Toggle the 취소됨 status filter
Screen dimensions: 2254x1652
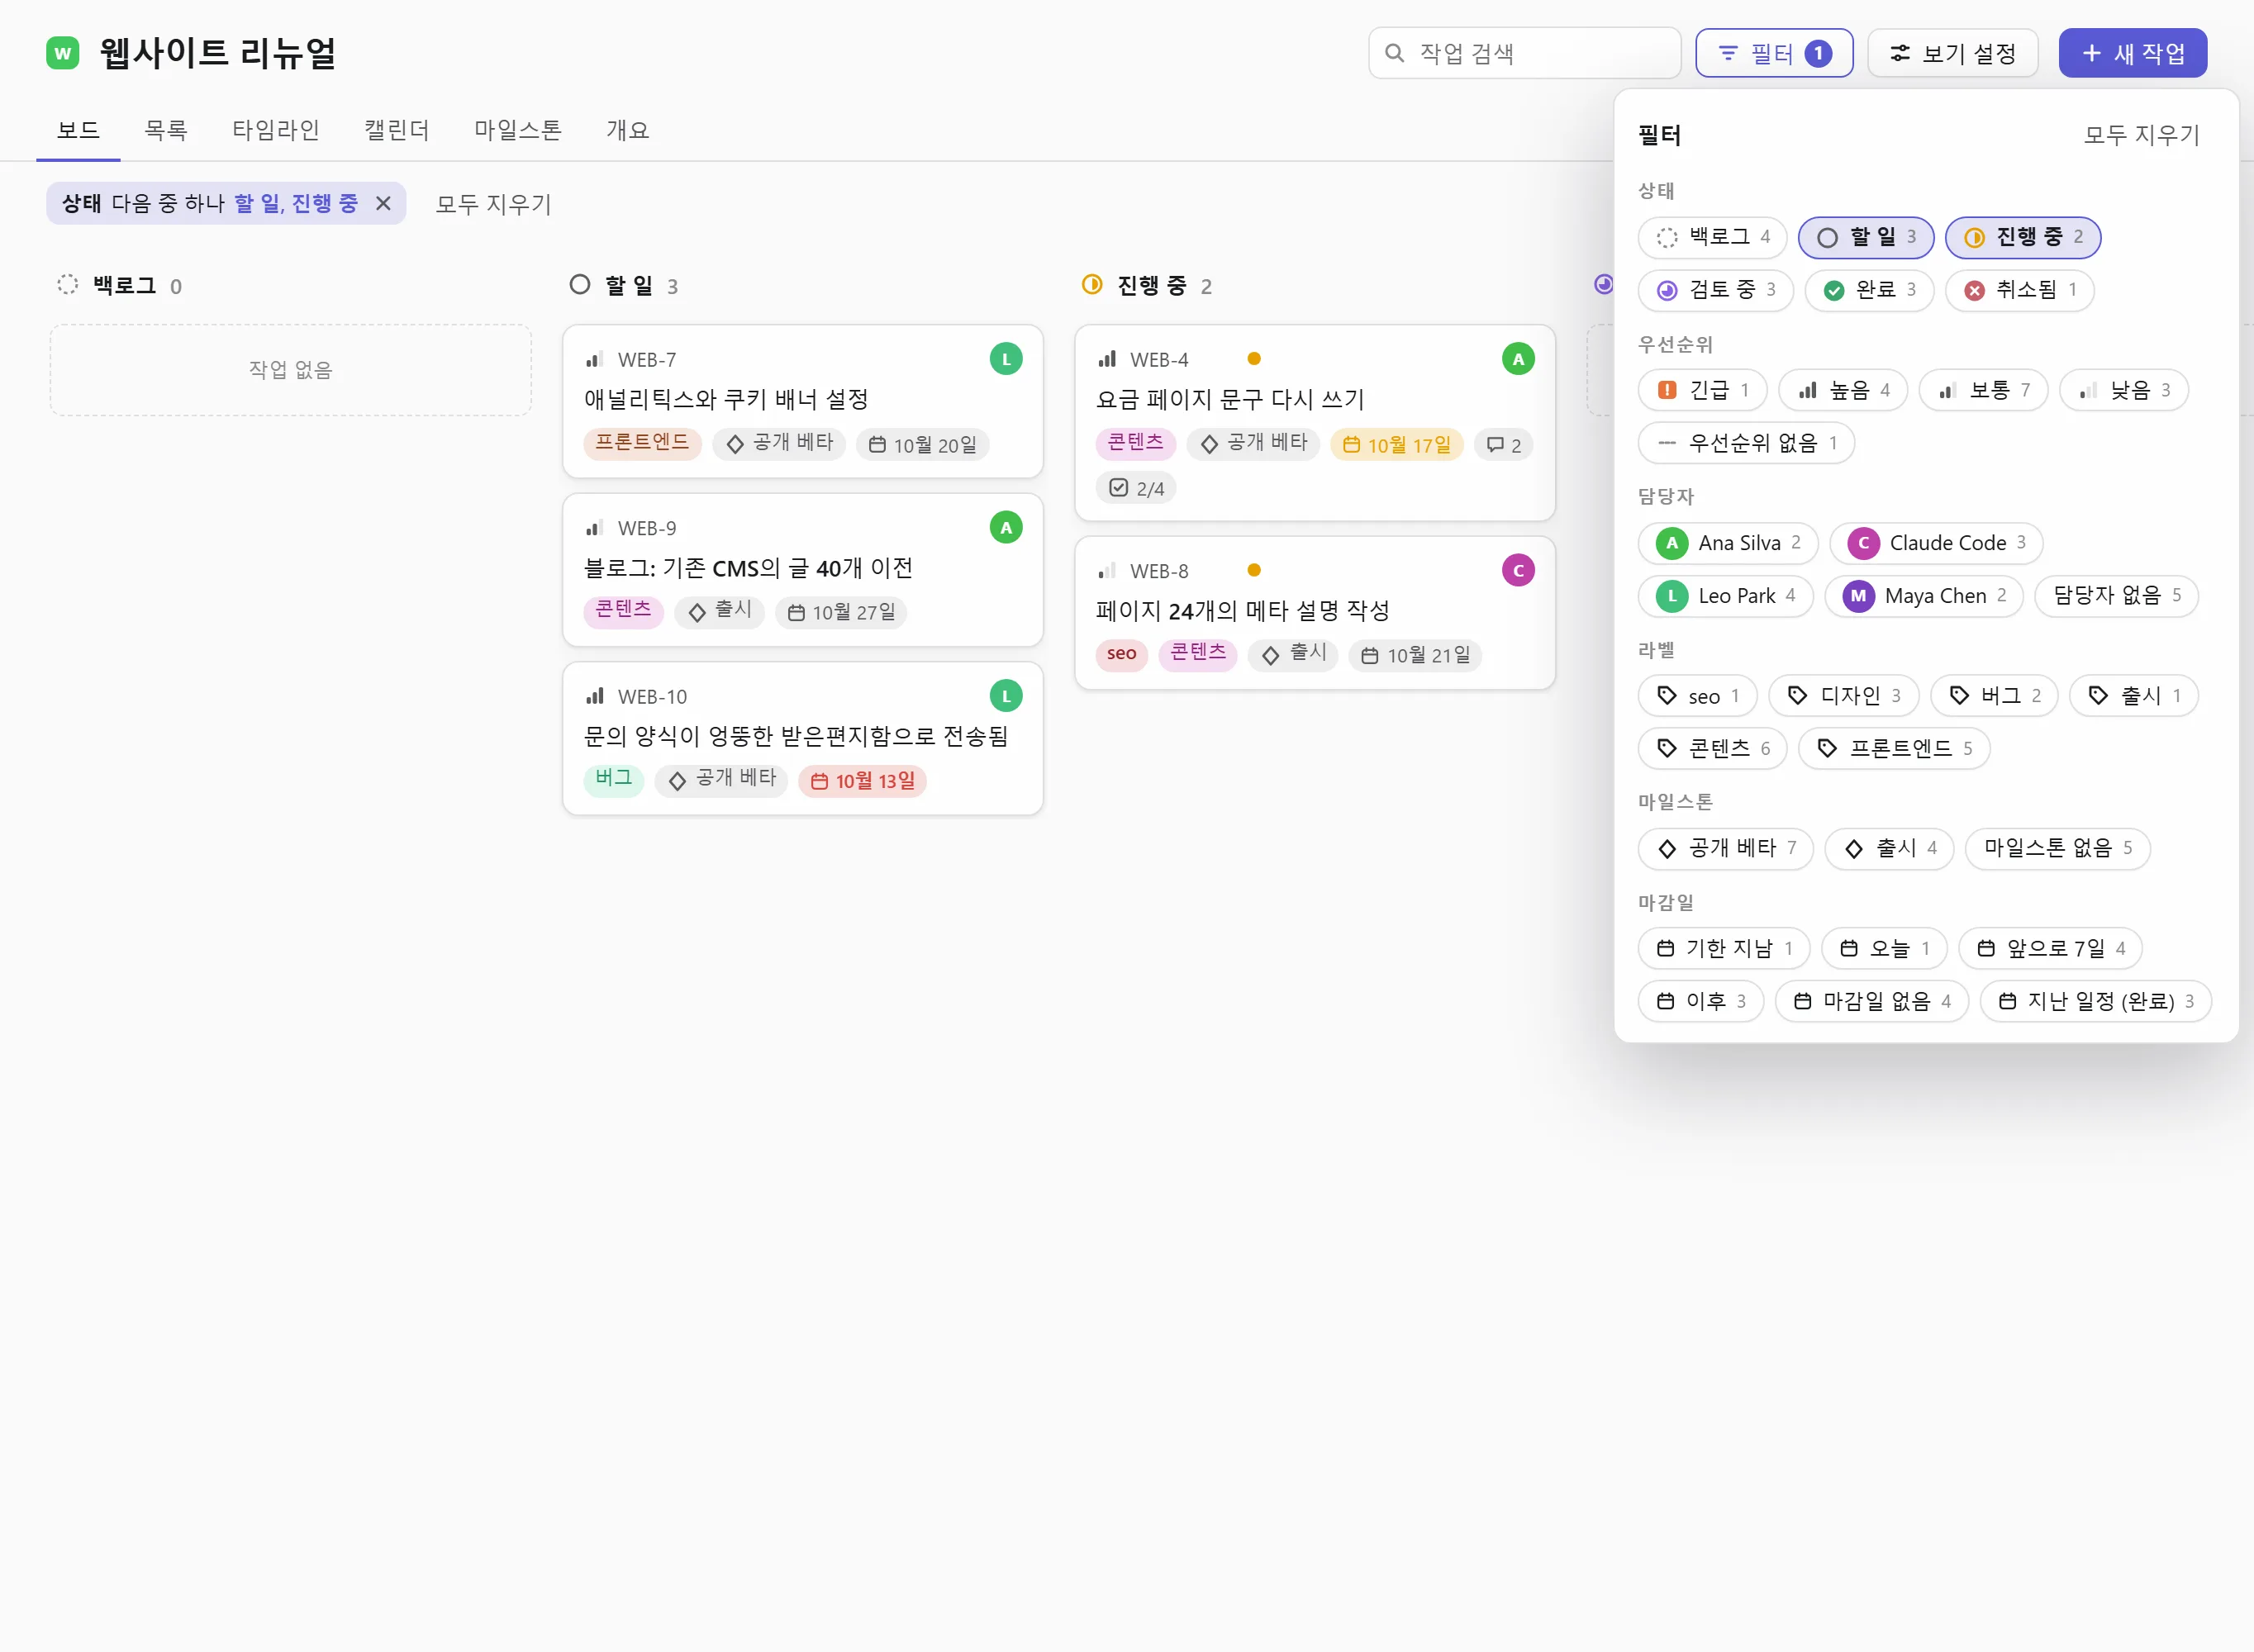click(x=2019, y=290)
